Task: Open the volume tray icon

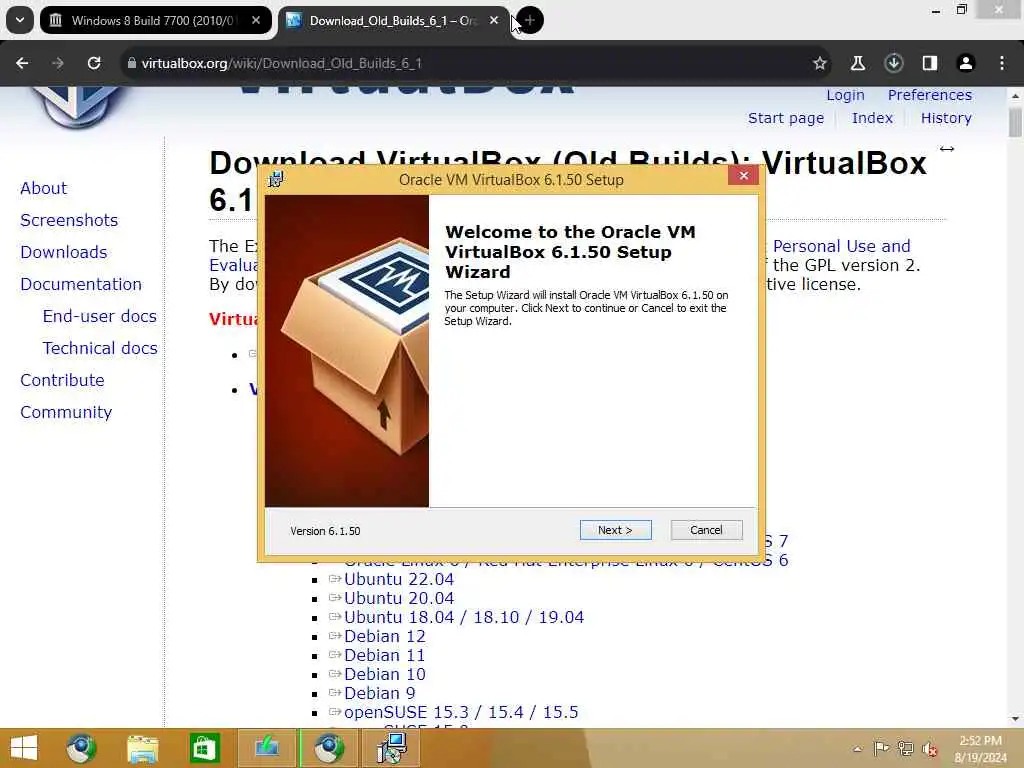Action: click(x=929, y=749)
